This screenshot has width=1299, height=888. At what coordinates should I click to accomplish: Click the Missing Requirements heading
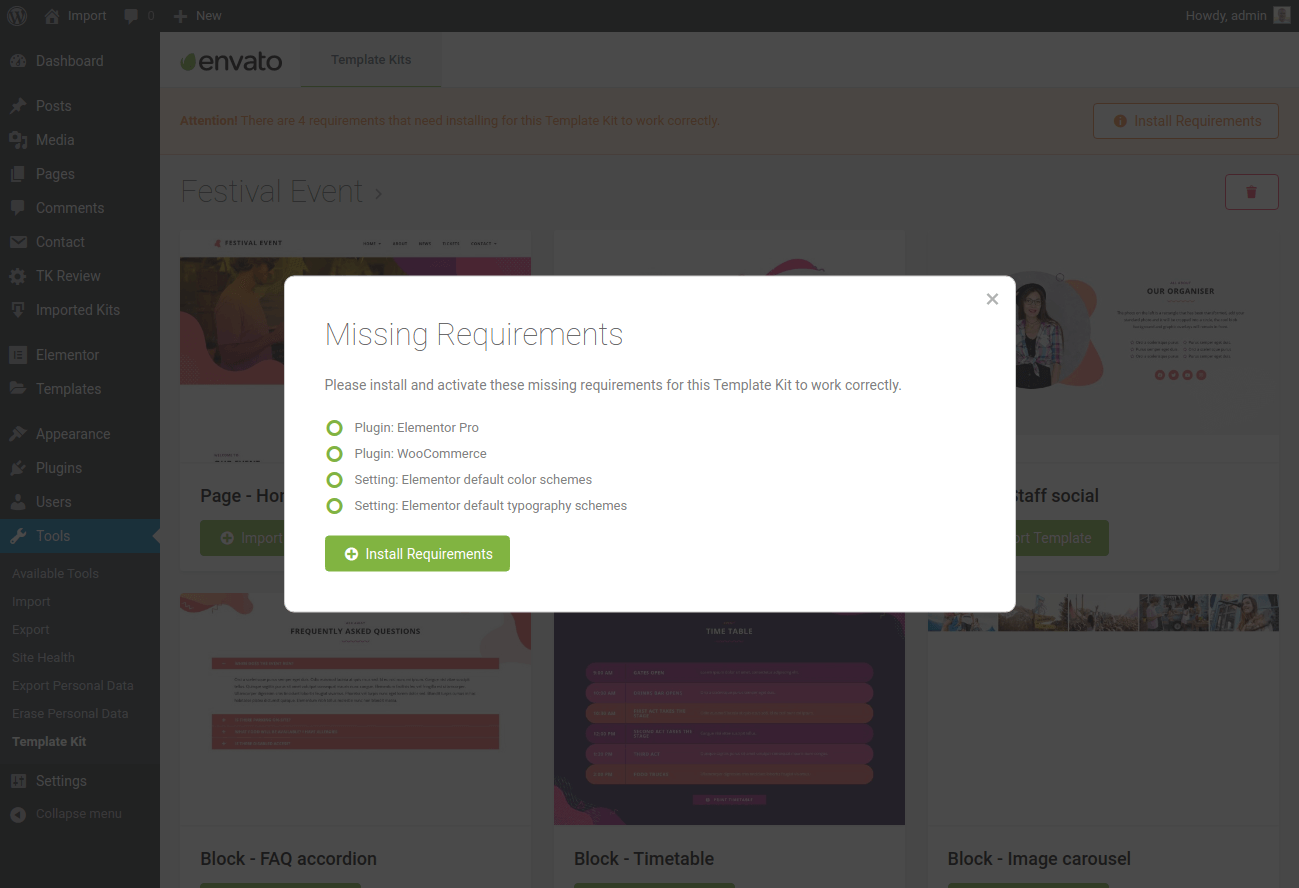(x=474, y=334)
